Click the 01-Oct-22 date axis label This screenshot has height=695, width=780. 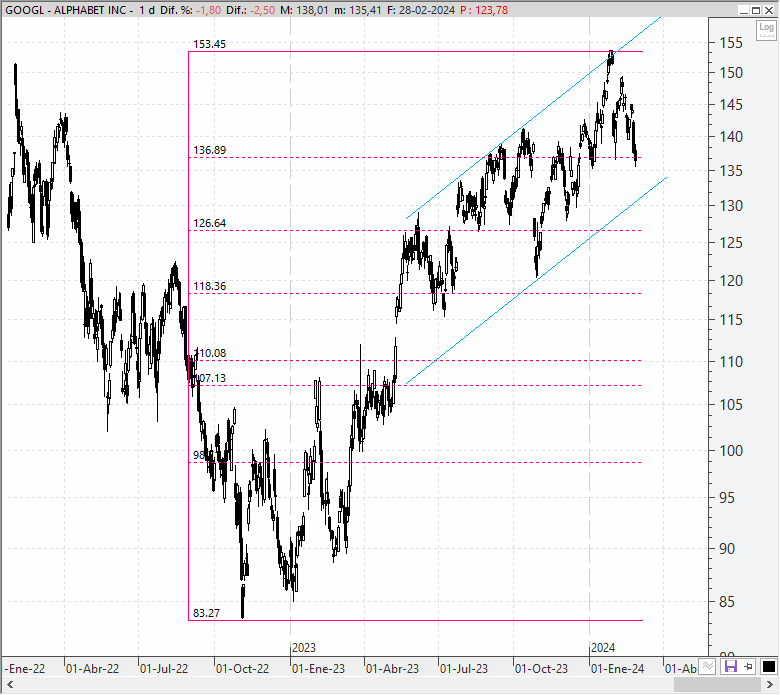pyautogui.click(x=242, y=669)
